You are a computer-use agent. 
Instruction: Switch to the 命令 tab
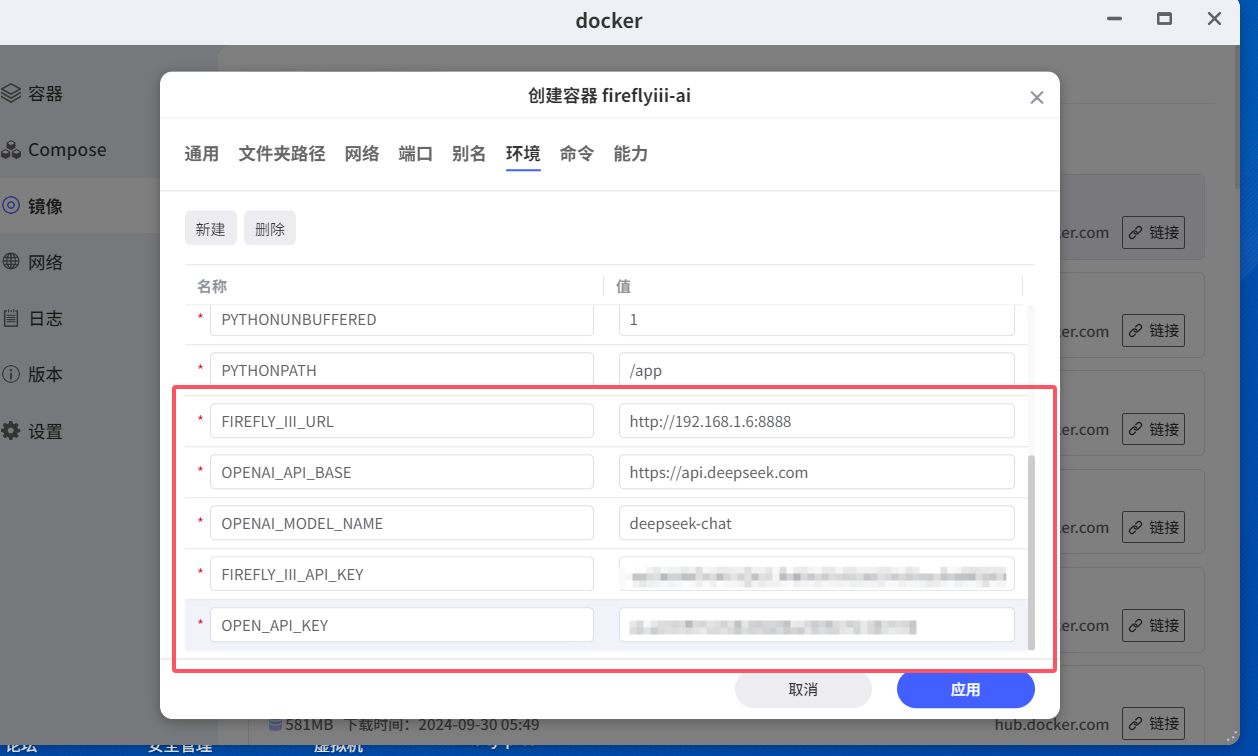click(577, 154)
